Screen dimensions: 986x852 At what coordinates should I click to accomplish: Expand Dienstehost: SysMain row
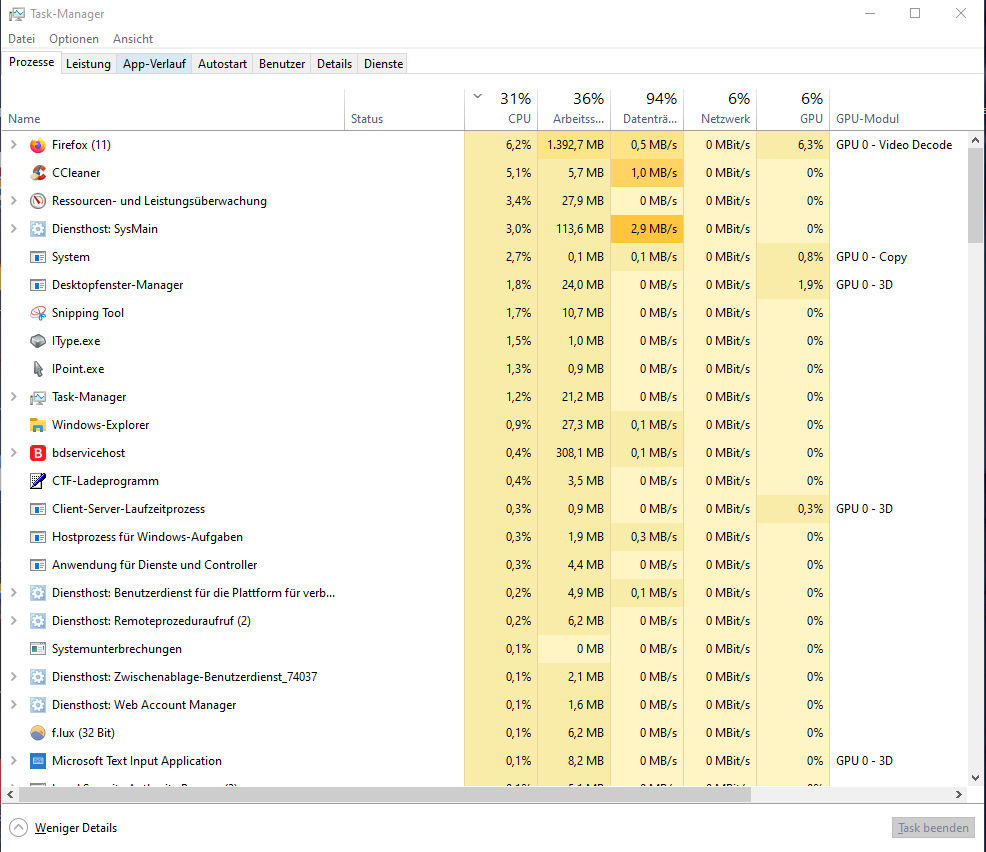(13, 229)
